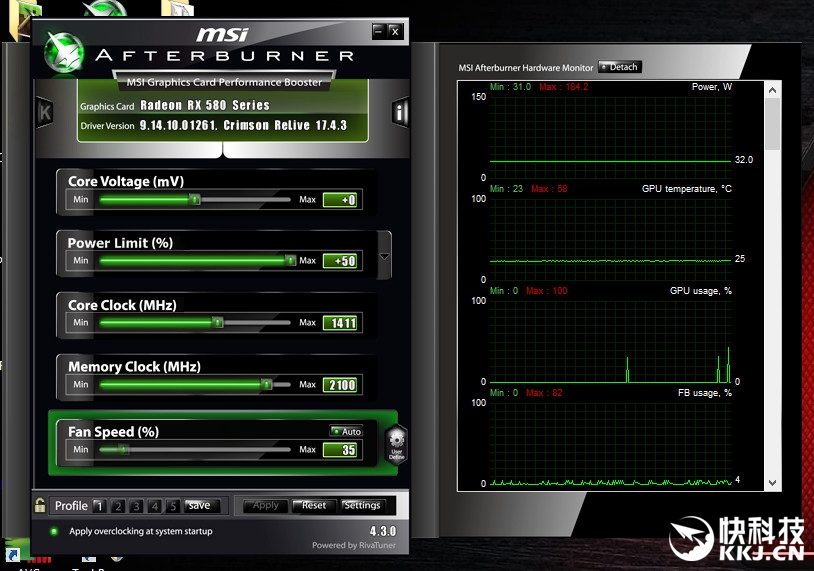Click the User Define gear icon

click(x=396, y=443)
